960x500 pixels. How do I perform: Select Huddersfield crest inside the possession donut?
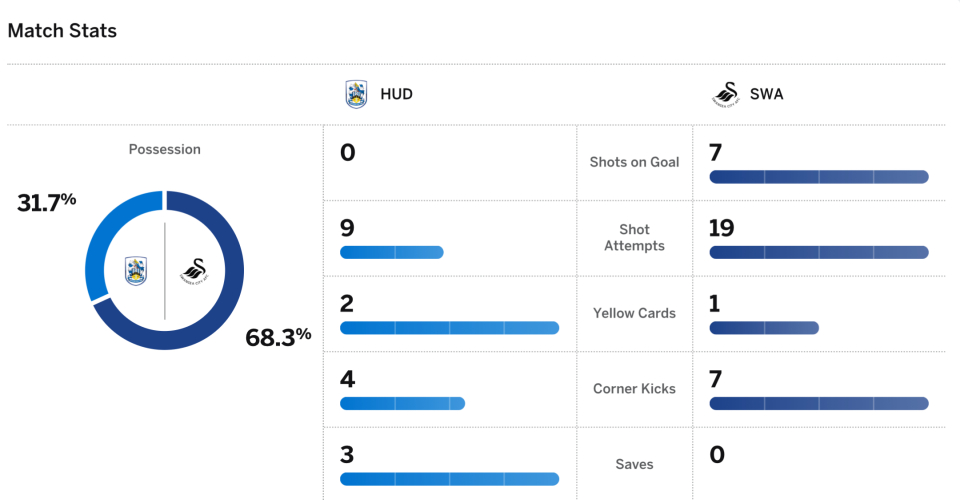click(x=137, y=270)
